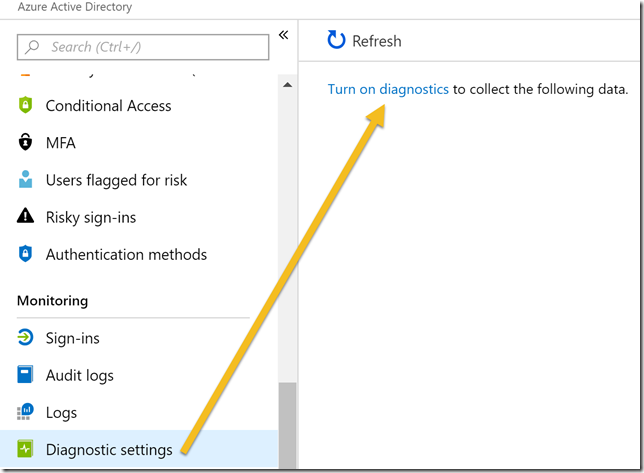The width and height of the screenshot is (644, 473).
Task: Click the sidebar scrollbar thumb
Action: point(288,425)
